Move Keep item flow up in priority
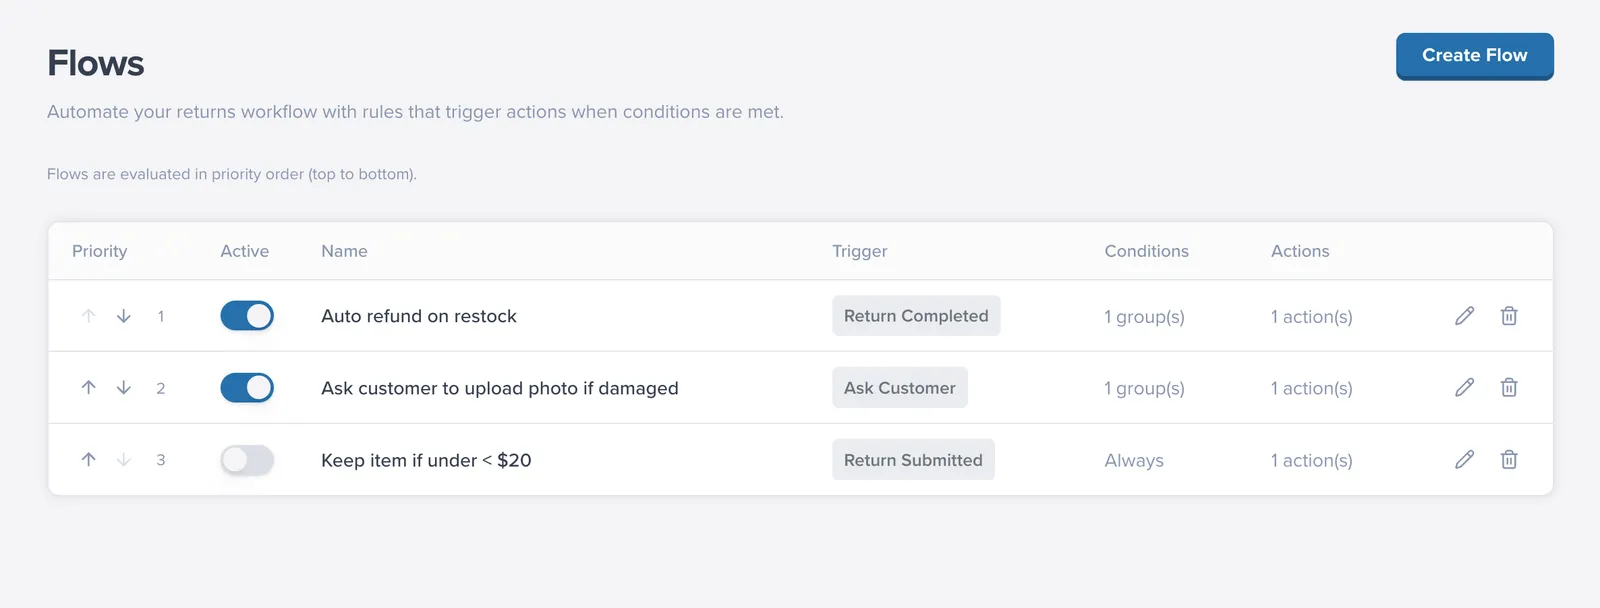The height and width of the screenshot is (608, 1600). [x=88, y=460]
